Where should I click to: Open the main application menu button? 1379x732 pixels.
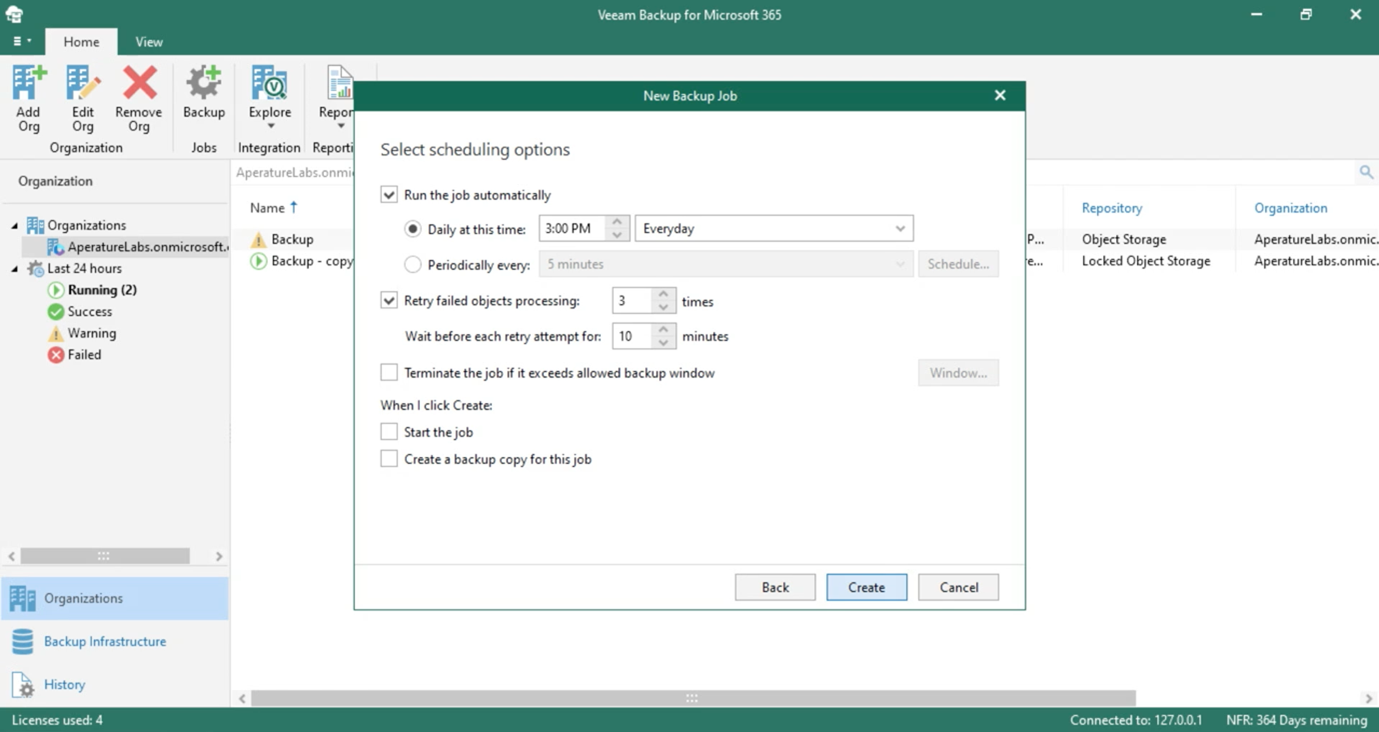tap(21, 42)
